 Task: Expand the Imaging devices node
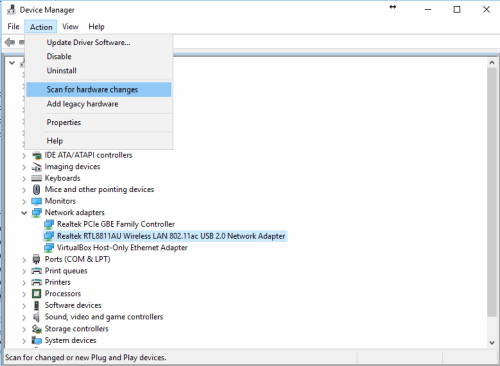(x=24, y=167)
